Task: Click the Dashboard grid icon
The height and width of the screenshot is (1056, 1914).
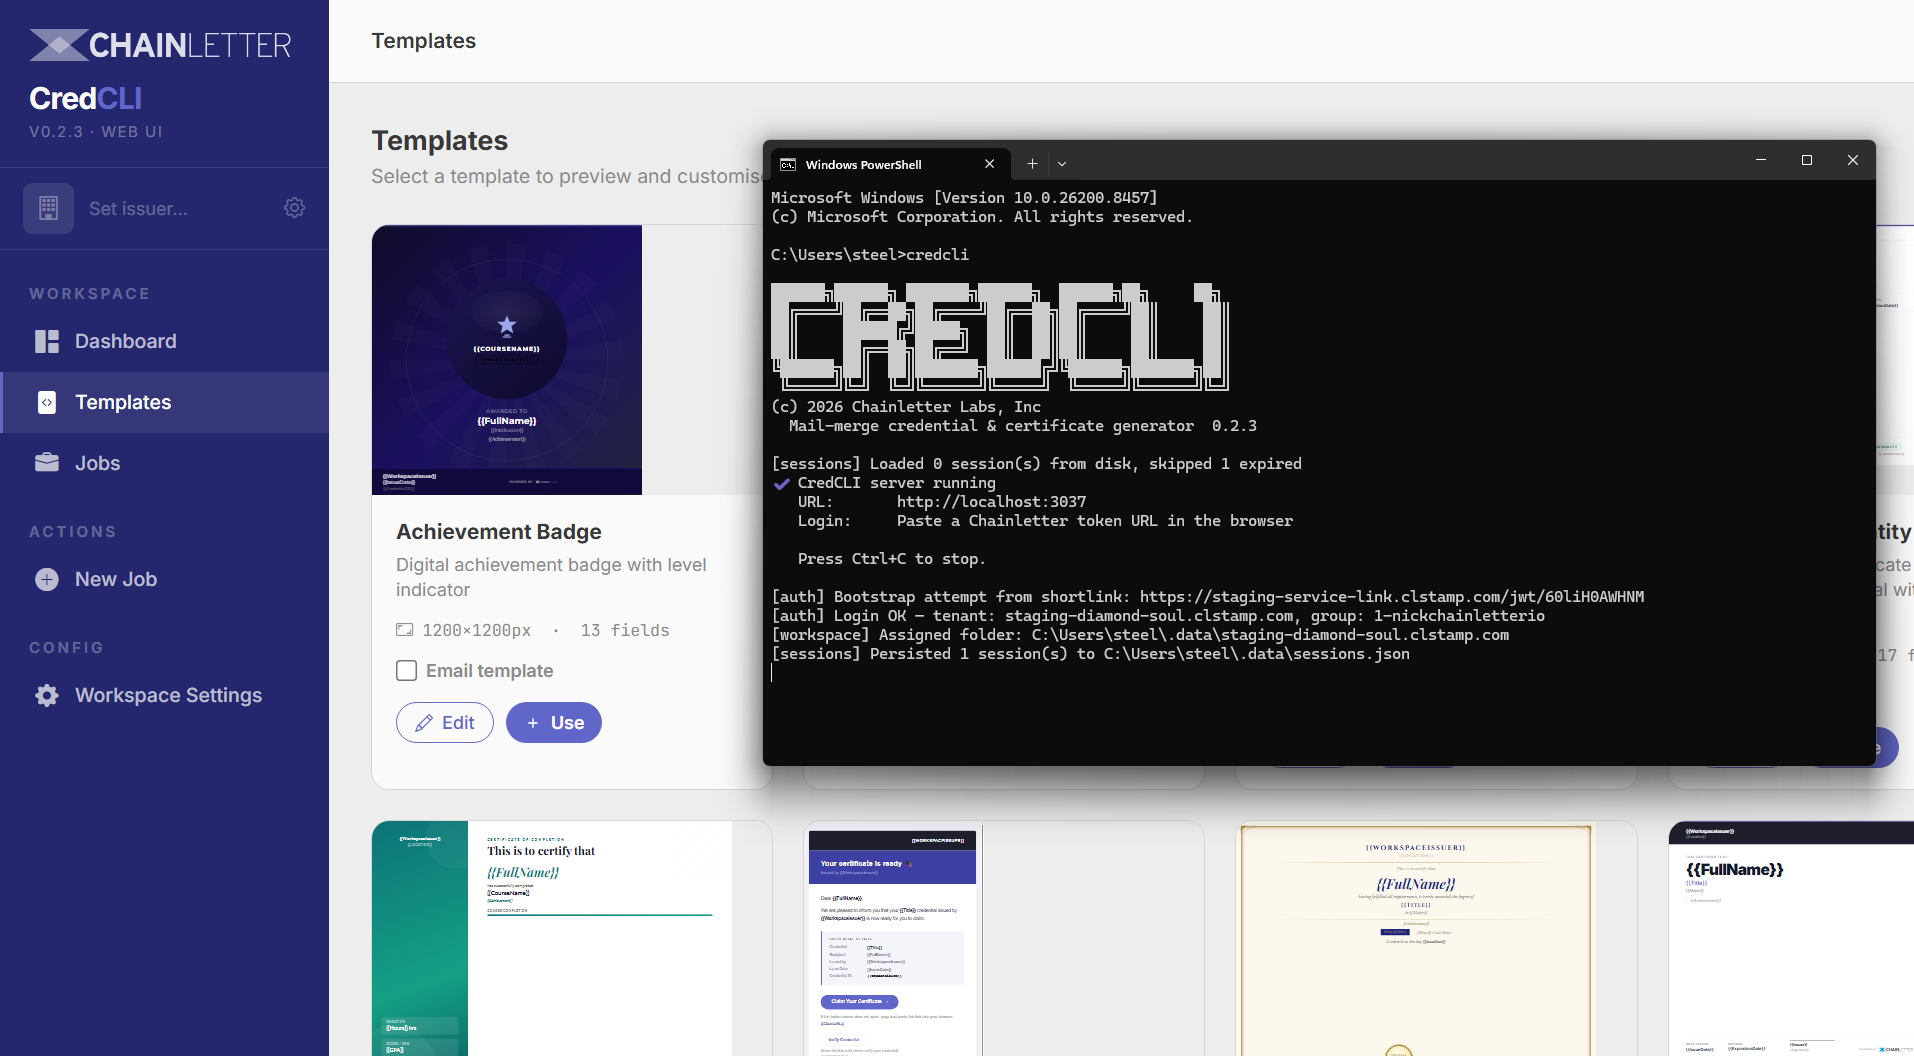Action: [x=47, y=341]
